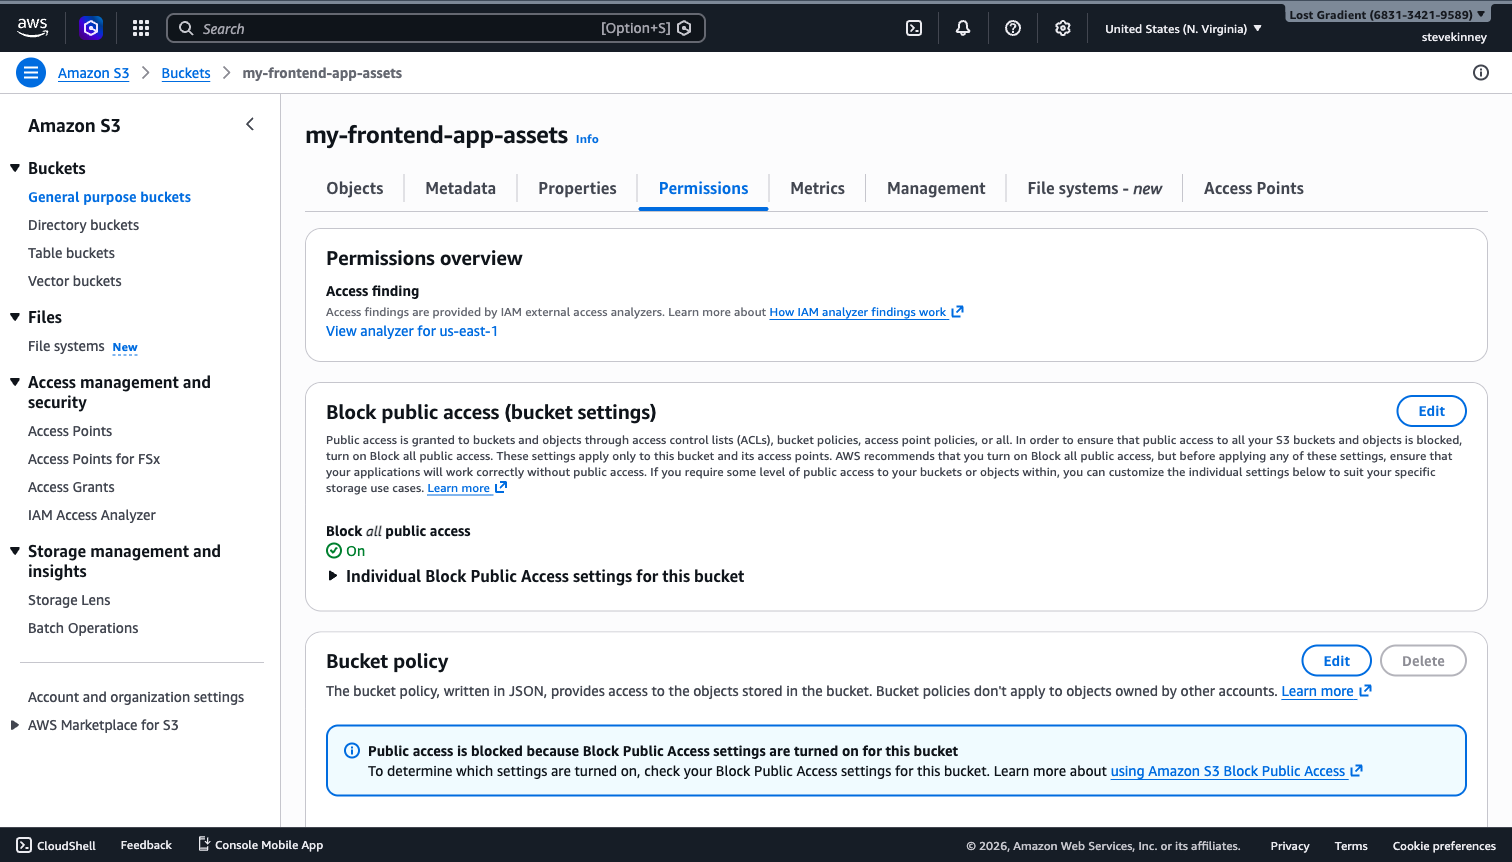Click the Amazon S3 breadcrumb link
The image size is (1512, 862).
(x=93, y=73)
